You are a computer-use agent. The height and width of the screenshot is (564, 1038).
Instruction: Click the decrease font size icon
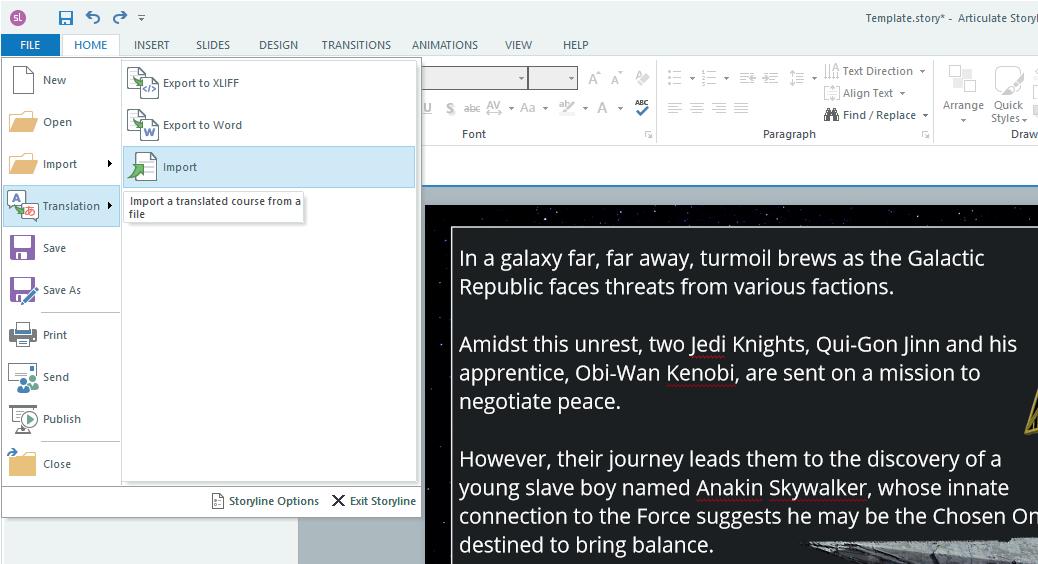(x=616, y=79)
